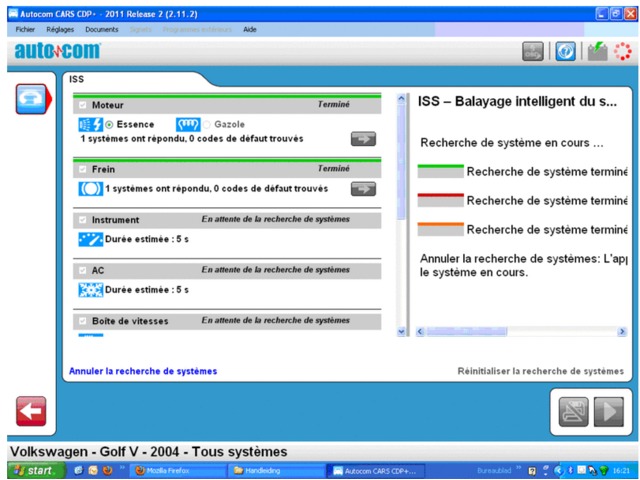The image size is (640, 480).
Task: Click the Instrument header text
Action: pos(116,220)
